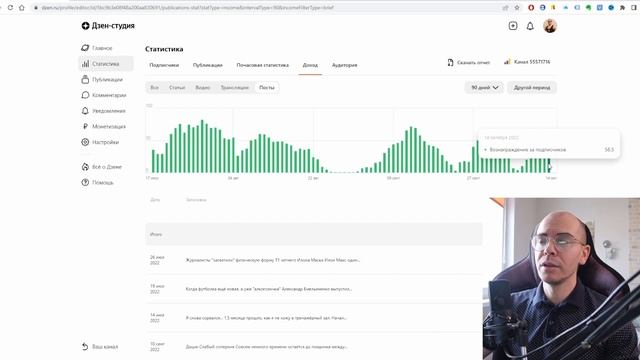Go to Публикации in the left sidebar

click(102, 80)
